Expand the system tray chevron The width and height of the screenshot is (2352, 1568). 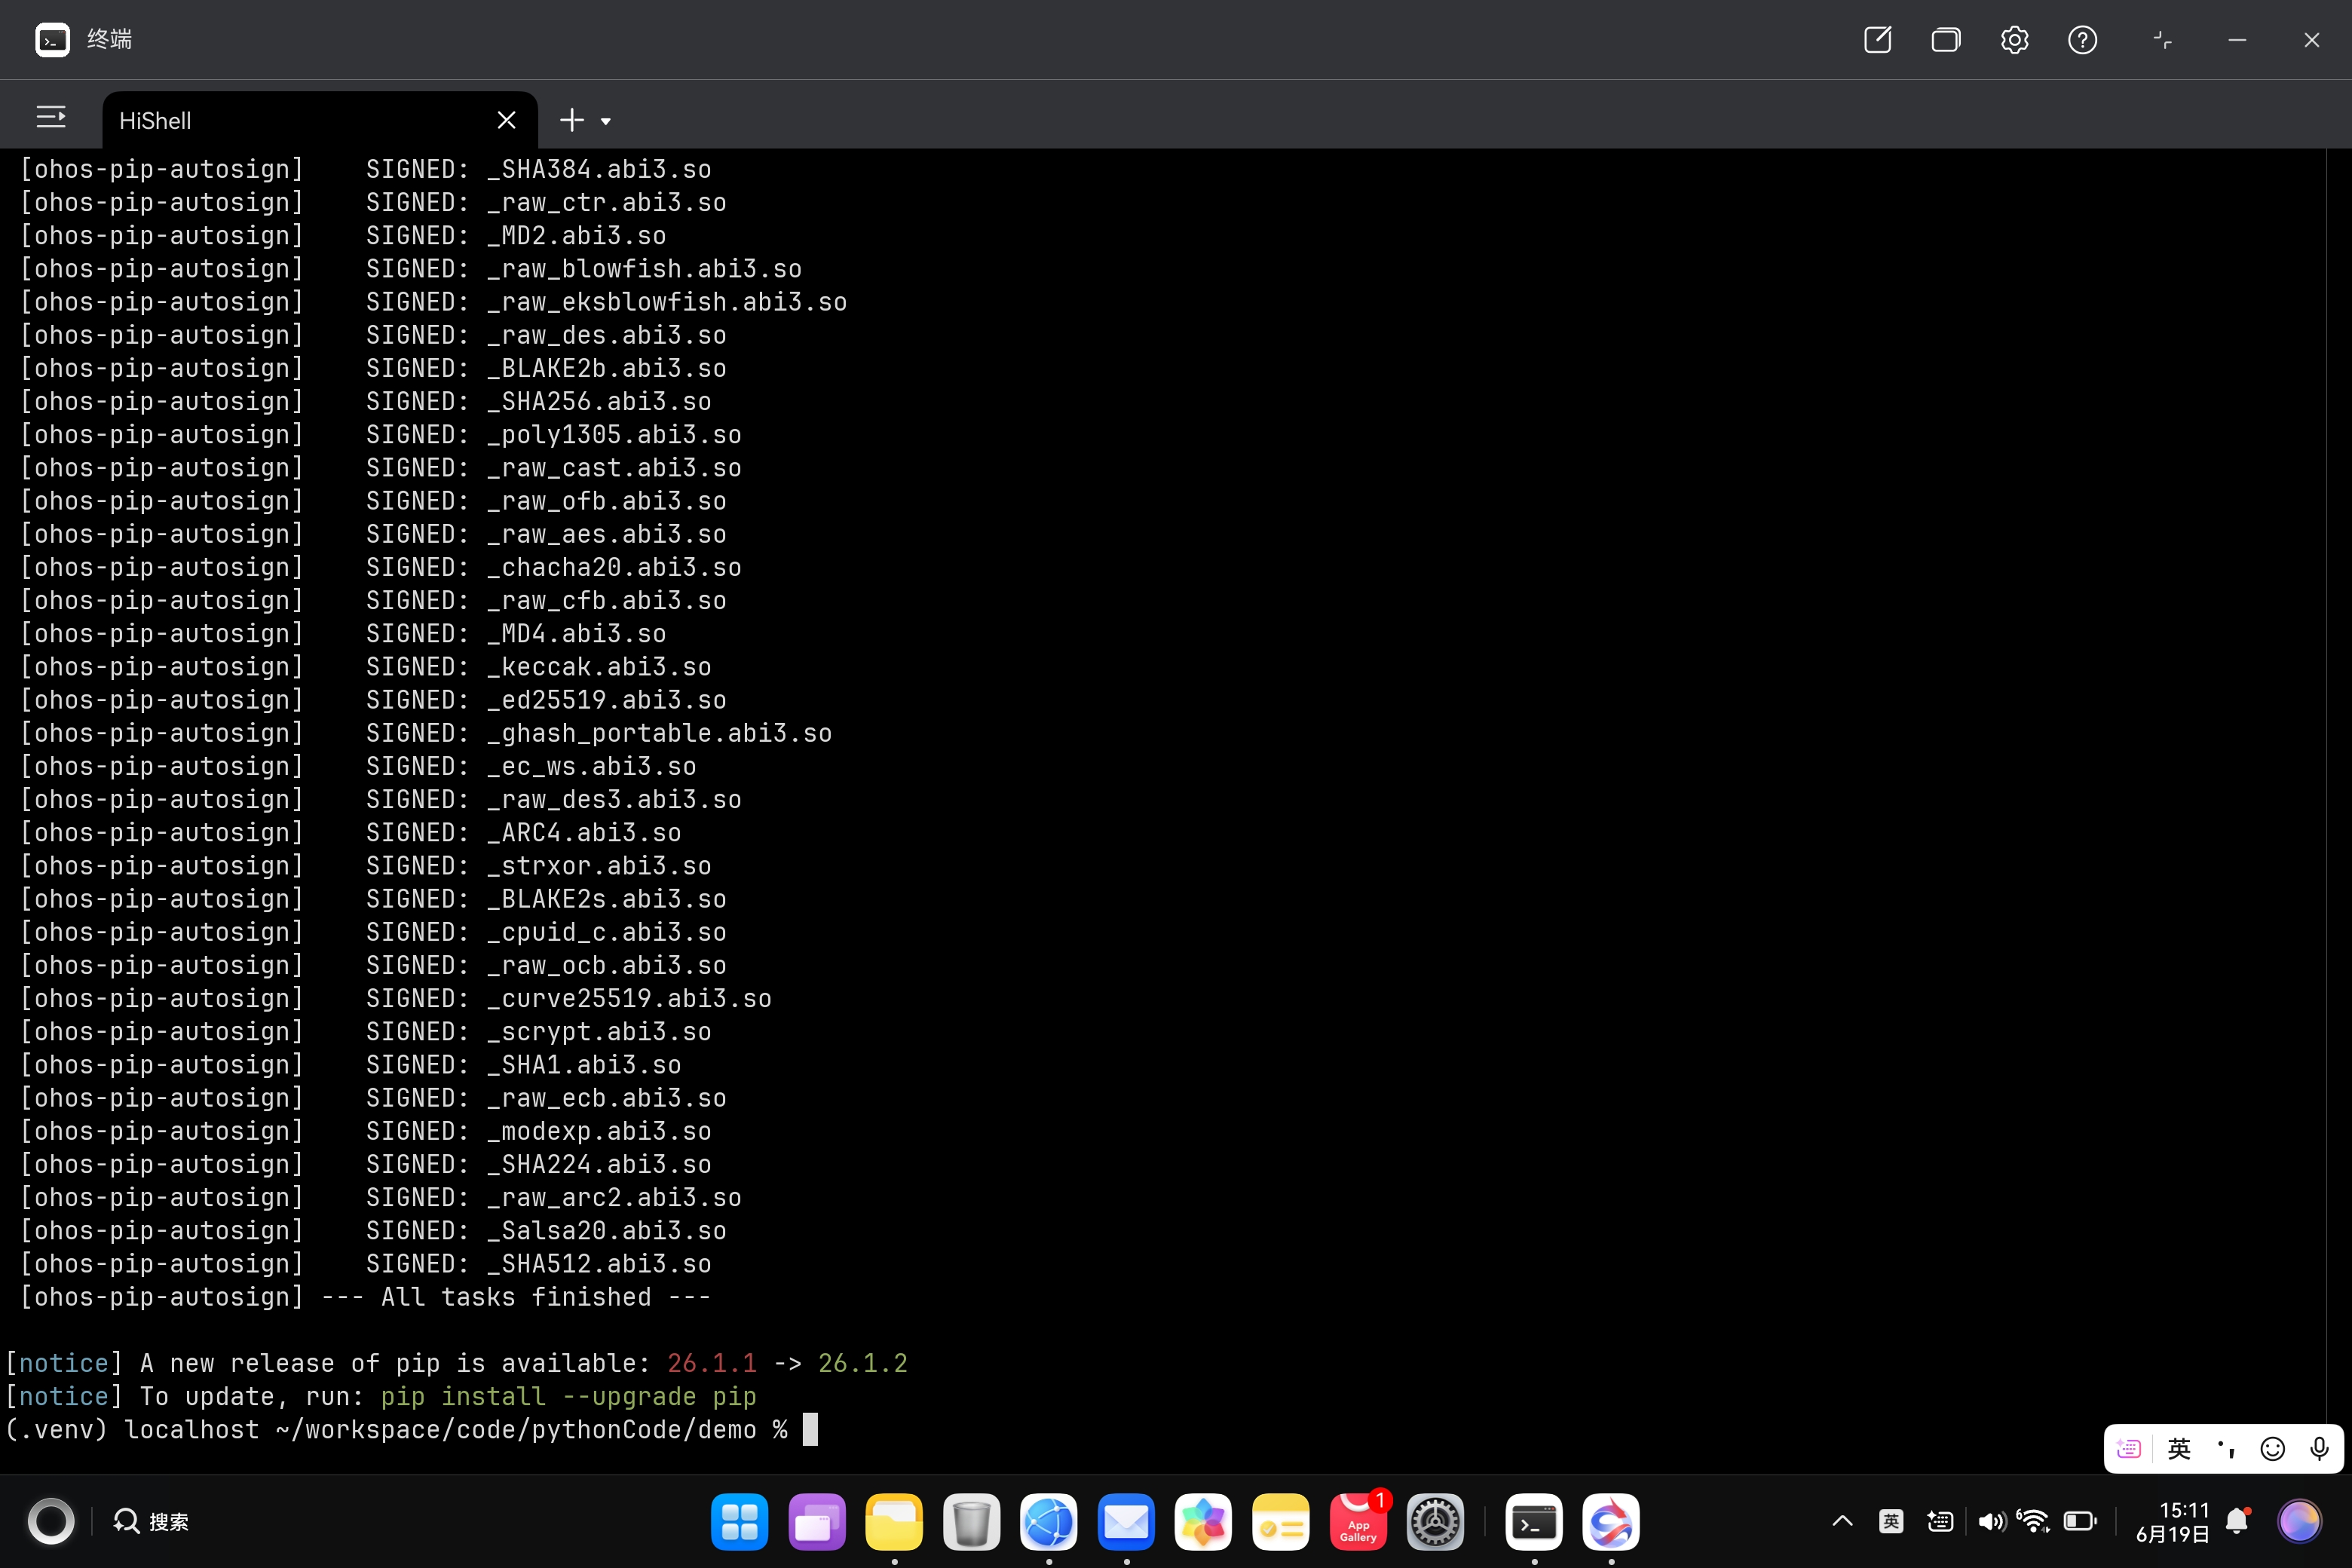point(1842,1521)
